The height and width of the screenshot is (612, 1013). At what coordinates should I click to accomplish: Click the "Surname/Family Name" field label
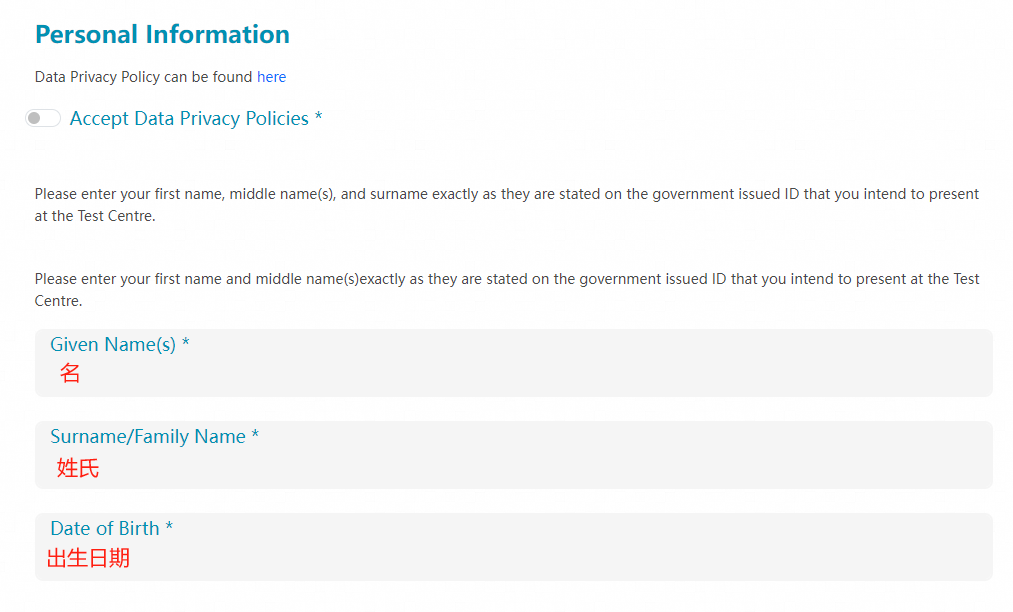[148, 437]
